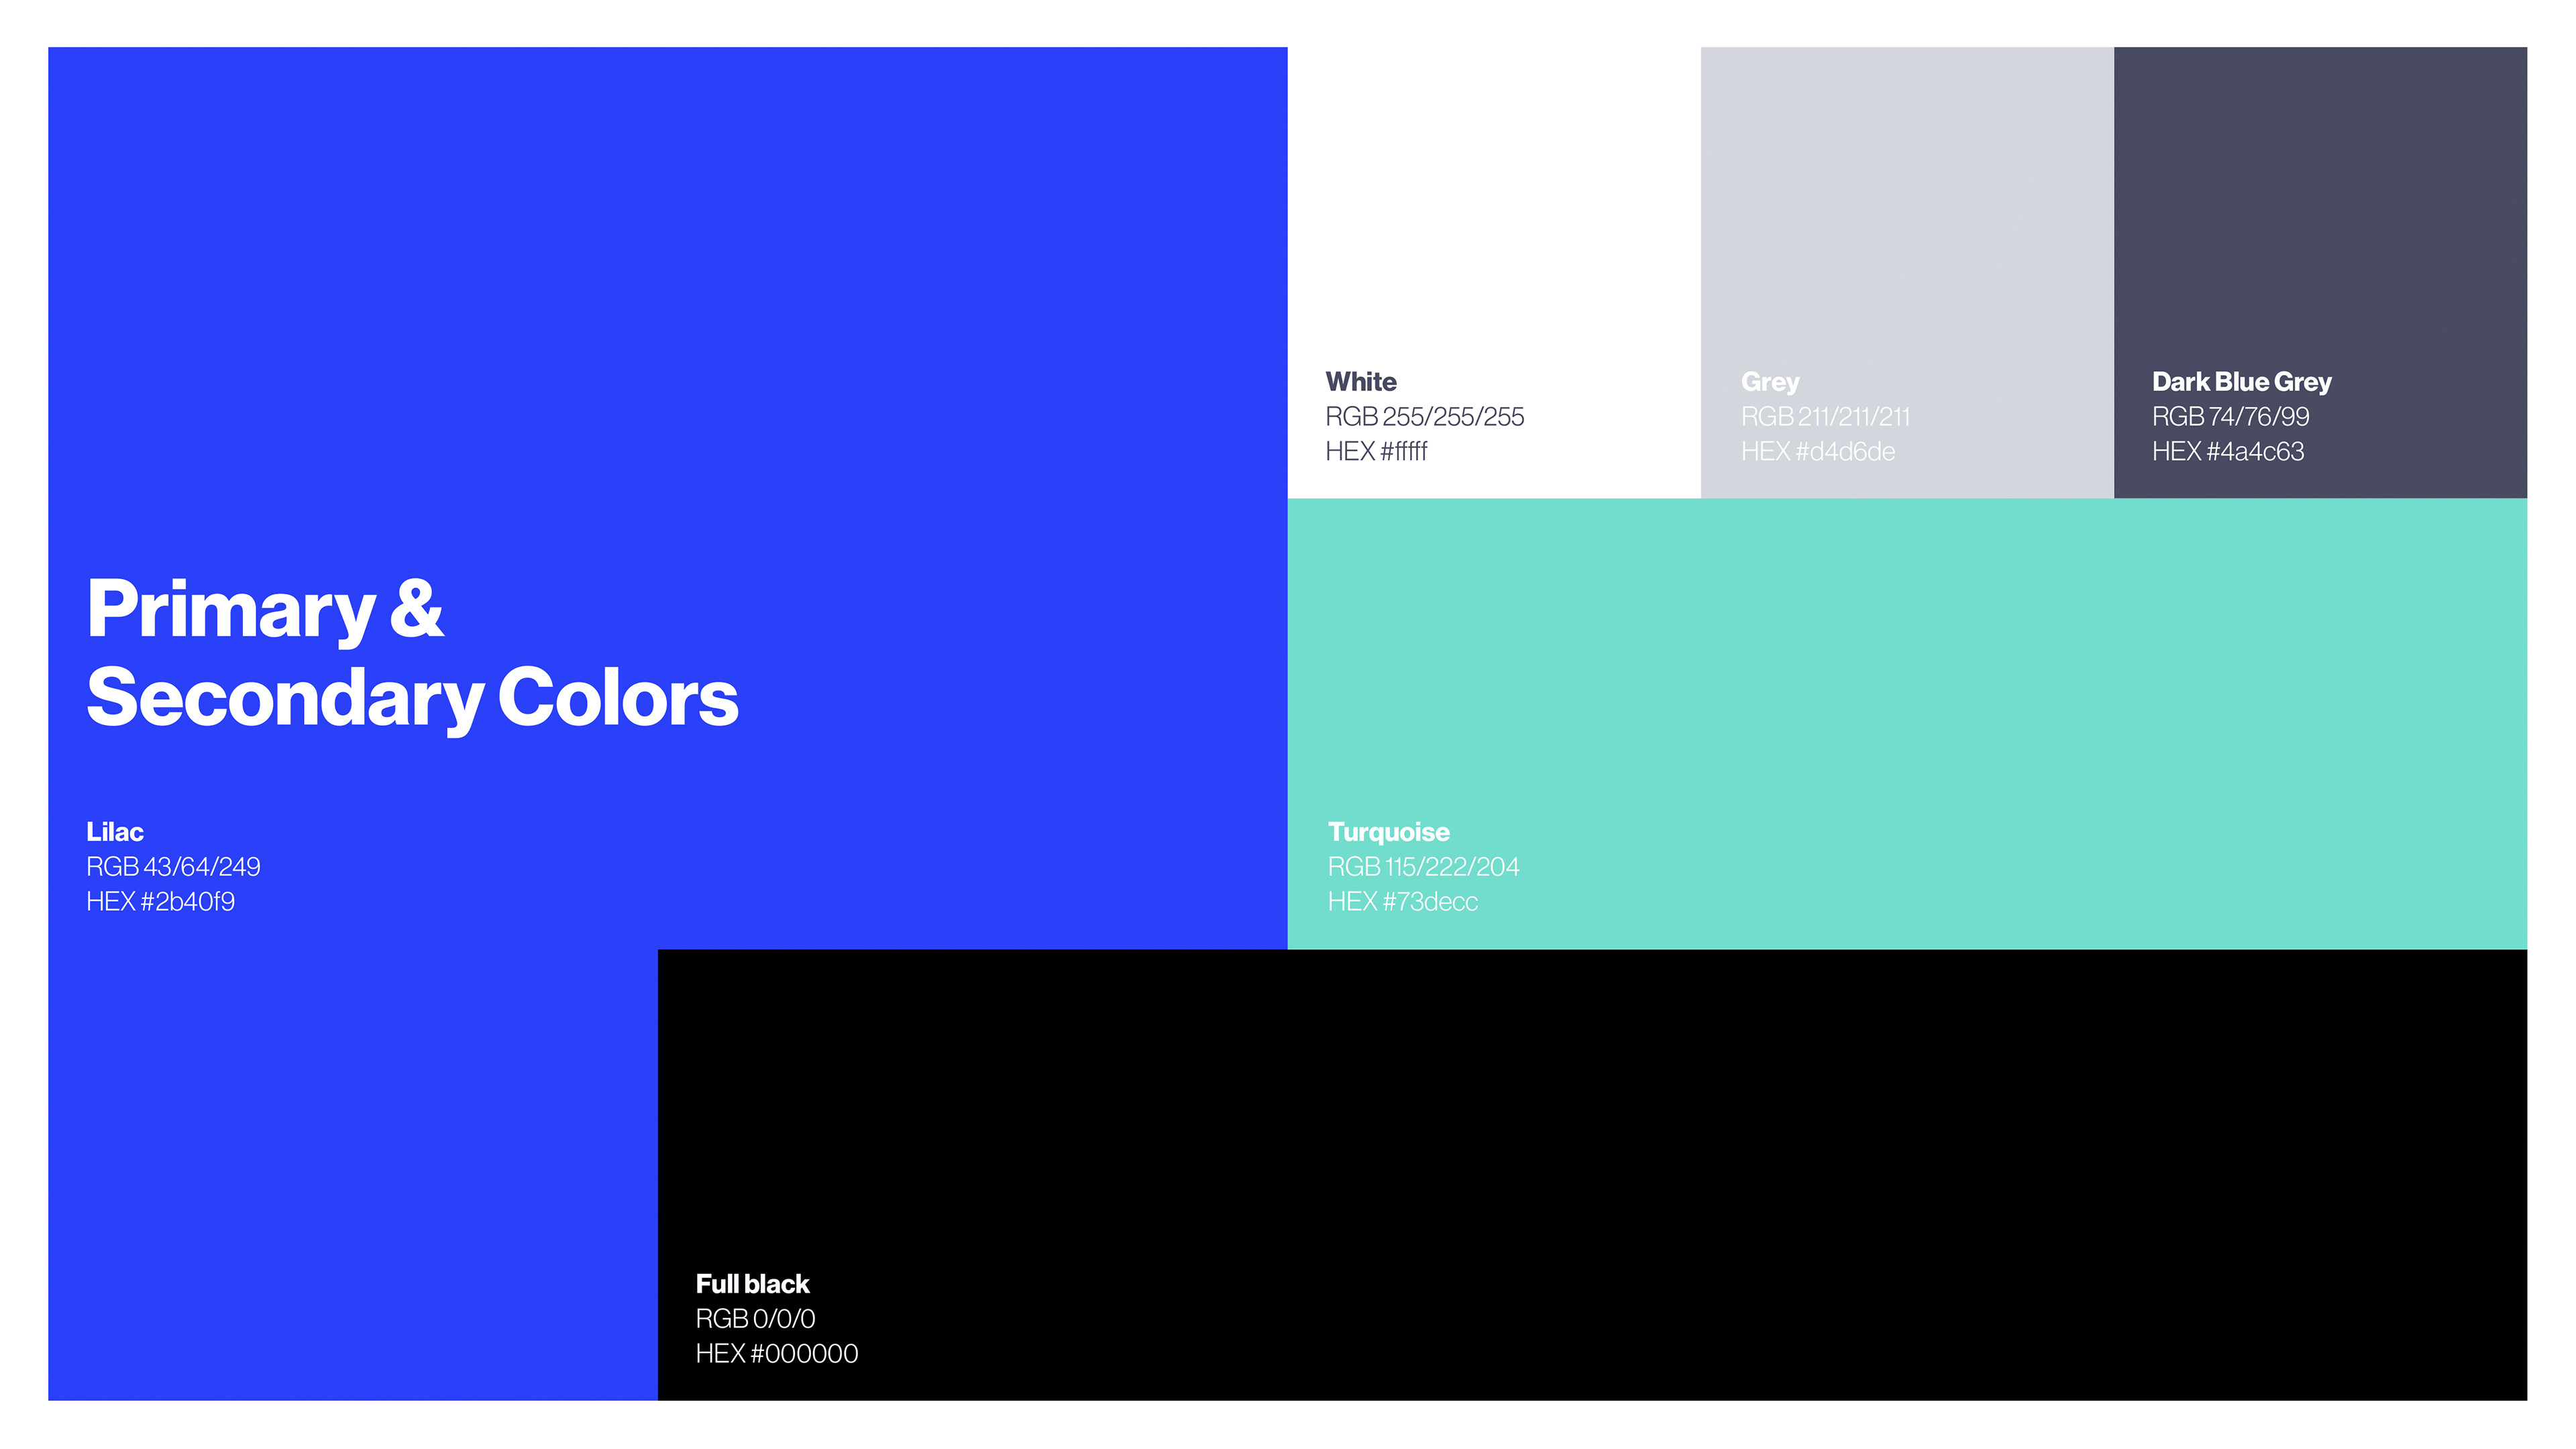Click Lilac RGB 43/64/249 value
This screenshot has height=1449, width=2576.
click(x=173, y=867)
